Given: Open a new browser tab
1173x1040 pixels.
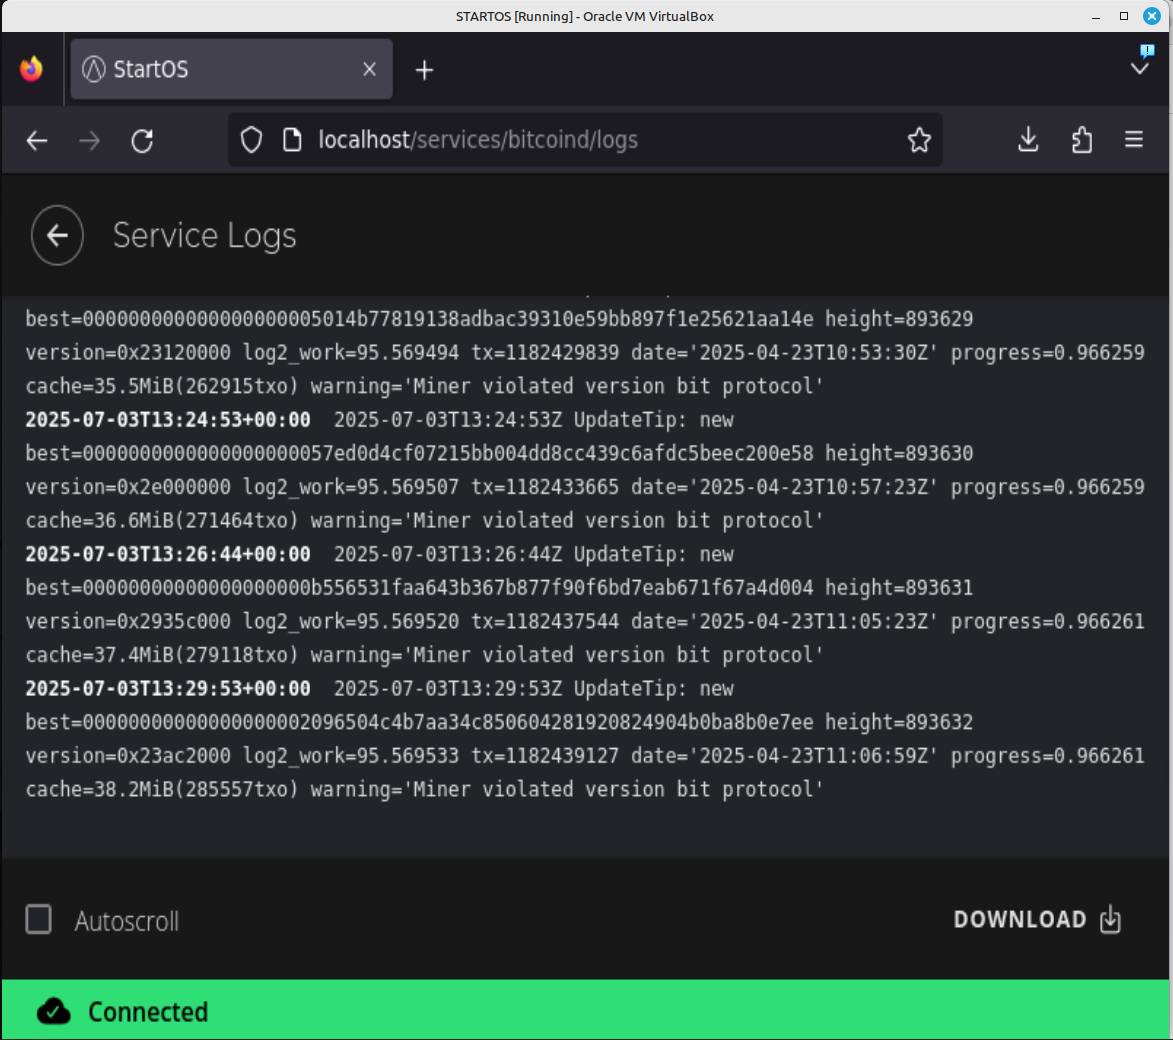Looking at the screenshot, I should (x=424, y=70).
